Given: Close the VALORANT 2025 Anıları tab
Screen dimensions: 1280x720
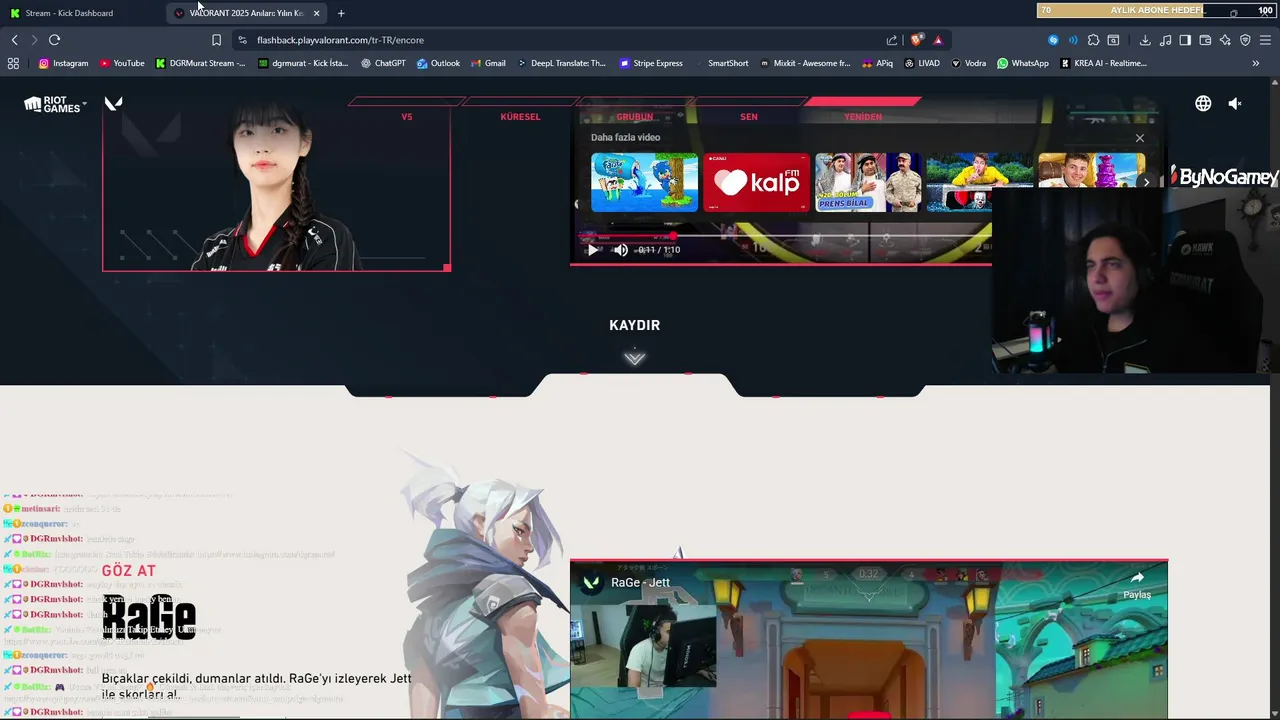Looking at the screenshot, I should (x=316, y=13).
